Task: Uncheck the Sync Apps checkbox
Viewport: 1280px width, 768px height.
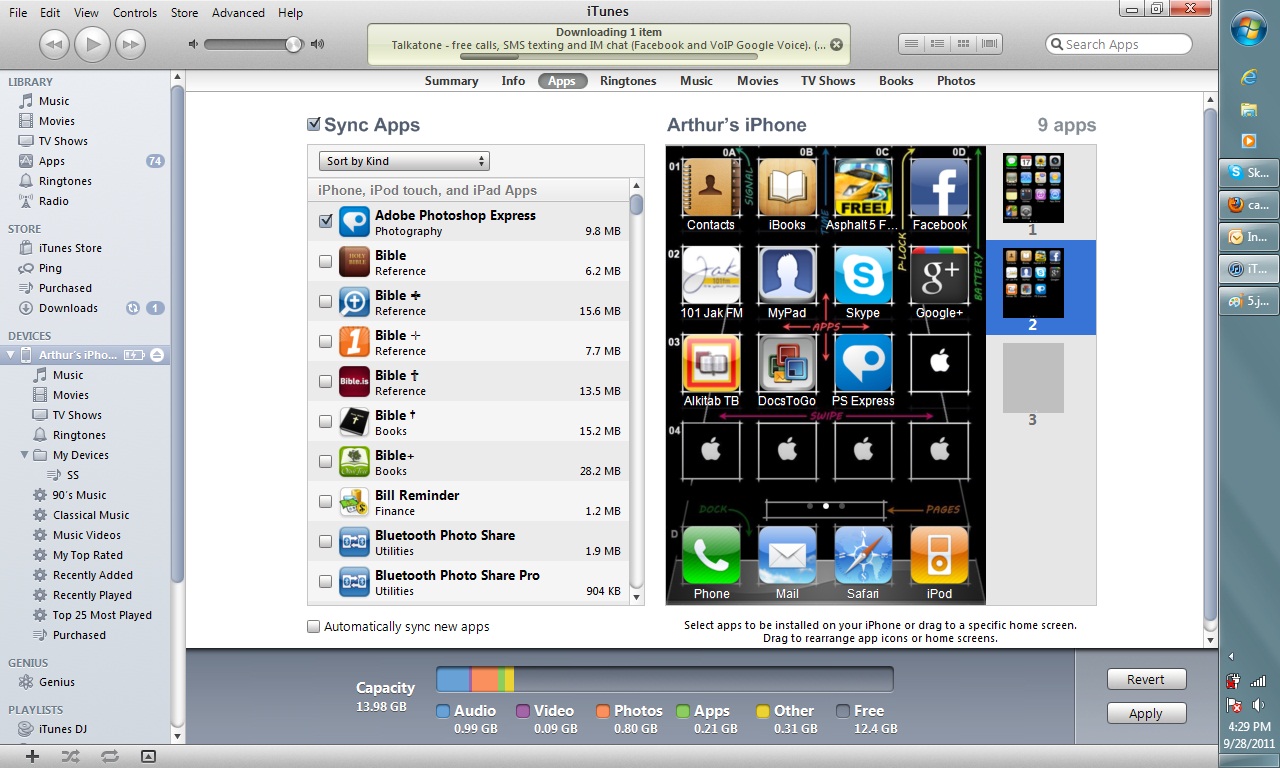Action: coord(314,125)
